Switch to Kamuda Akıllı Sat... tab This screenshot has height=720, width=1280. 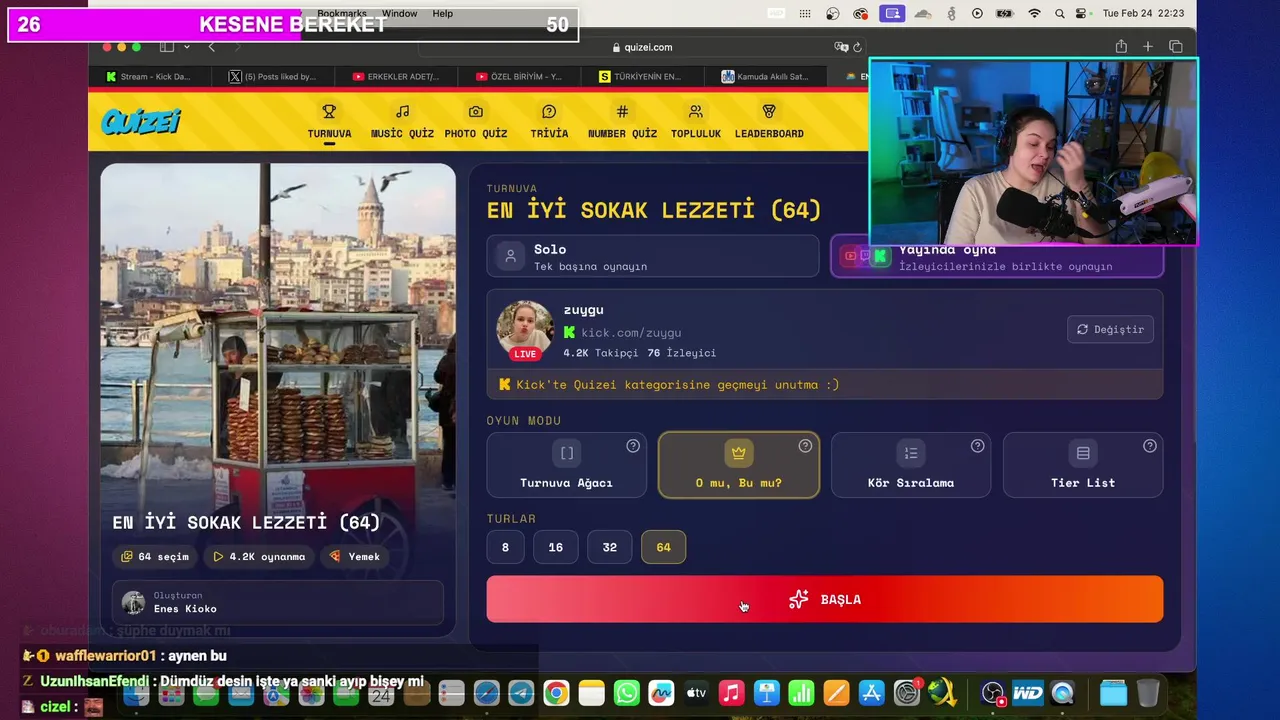click(x=765, y=76)
